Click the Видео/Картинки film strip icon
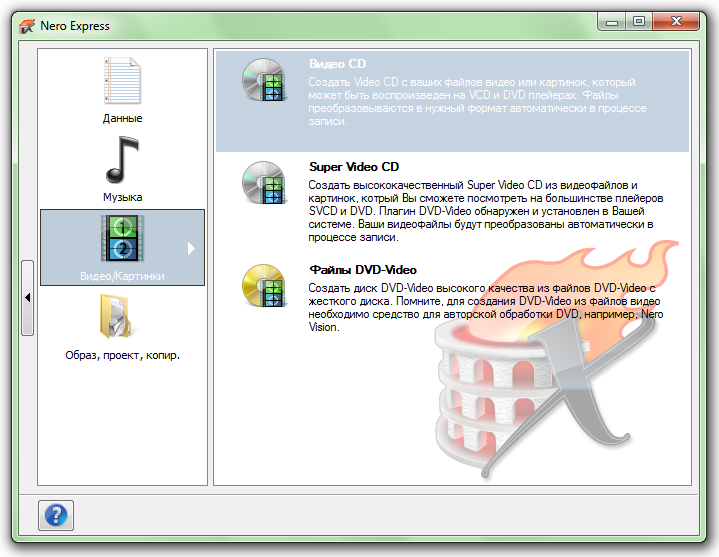Viewport: 719px width, 557px height. pos(122,238)
